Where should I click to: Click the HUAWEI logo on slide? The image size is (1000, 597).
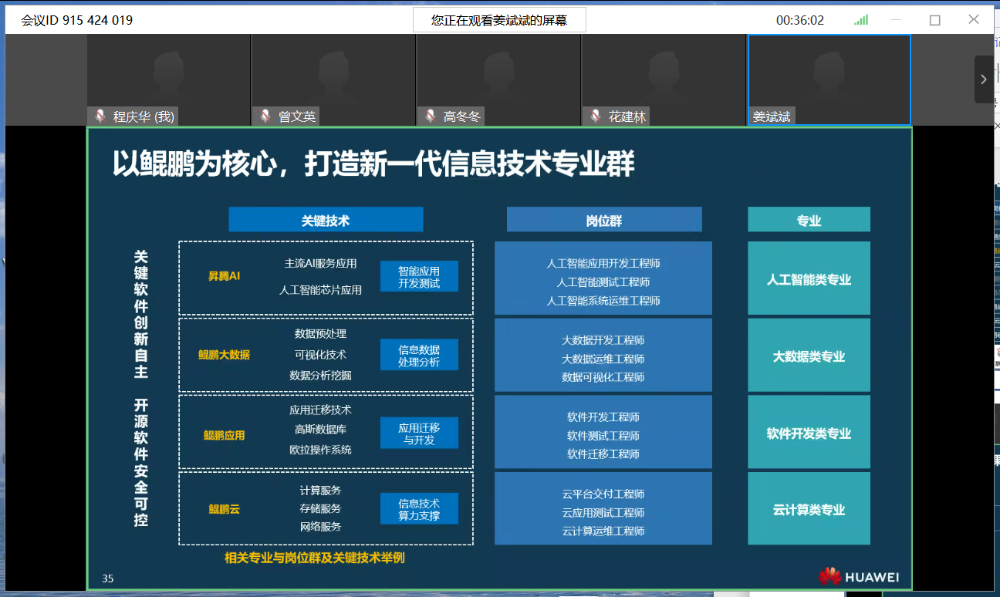coord(859,576)
